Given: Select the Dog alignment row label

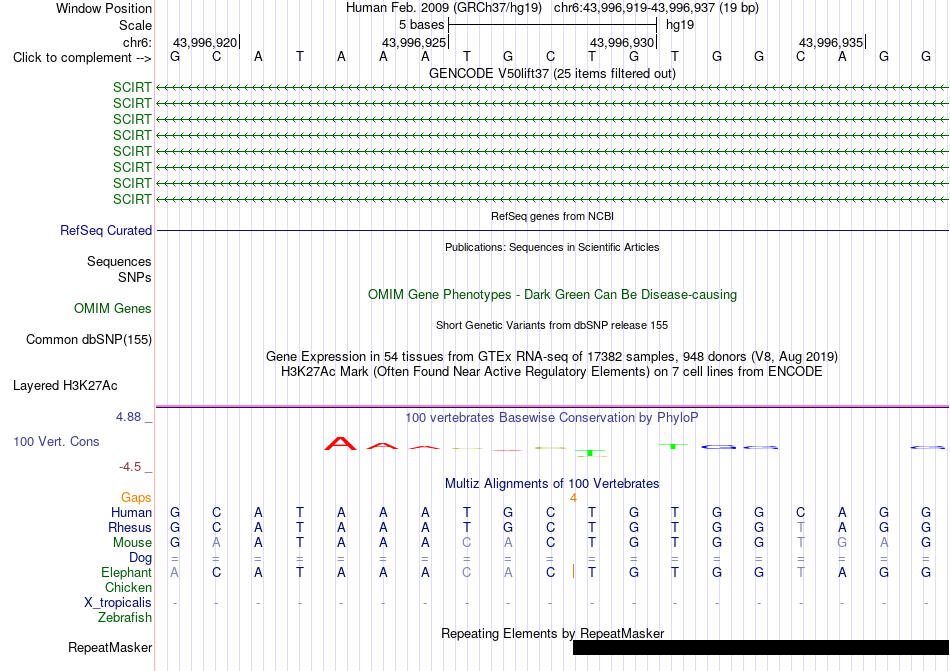Looking at the screenshot, I should coord(140,557).
